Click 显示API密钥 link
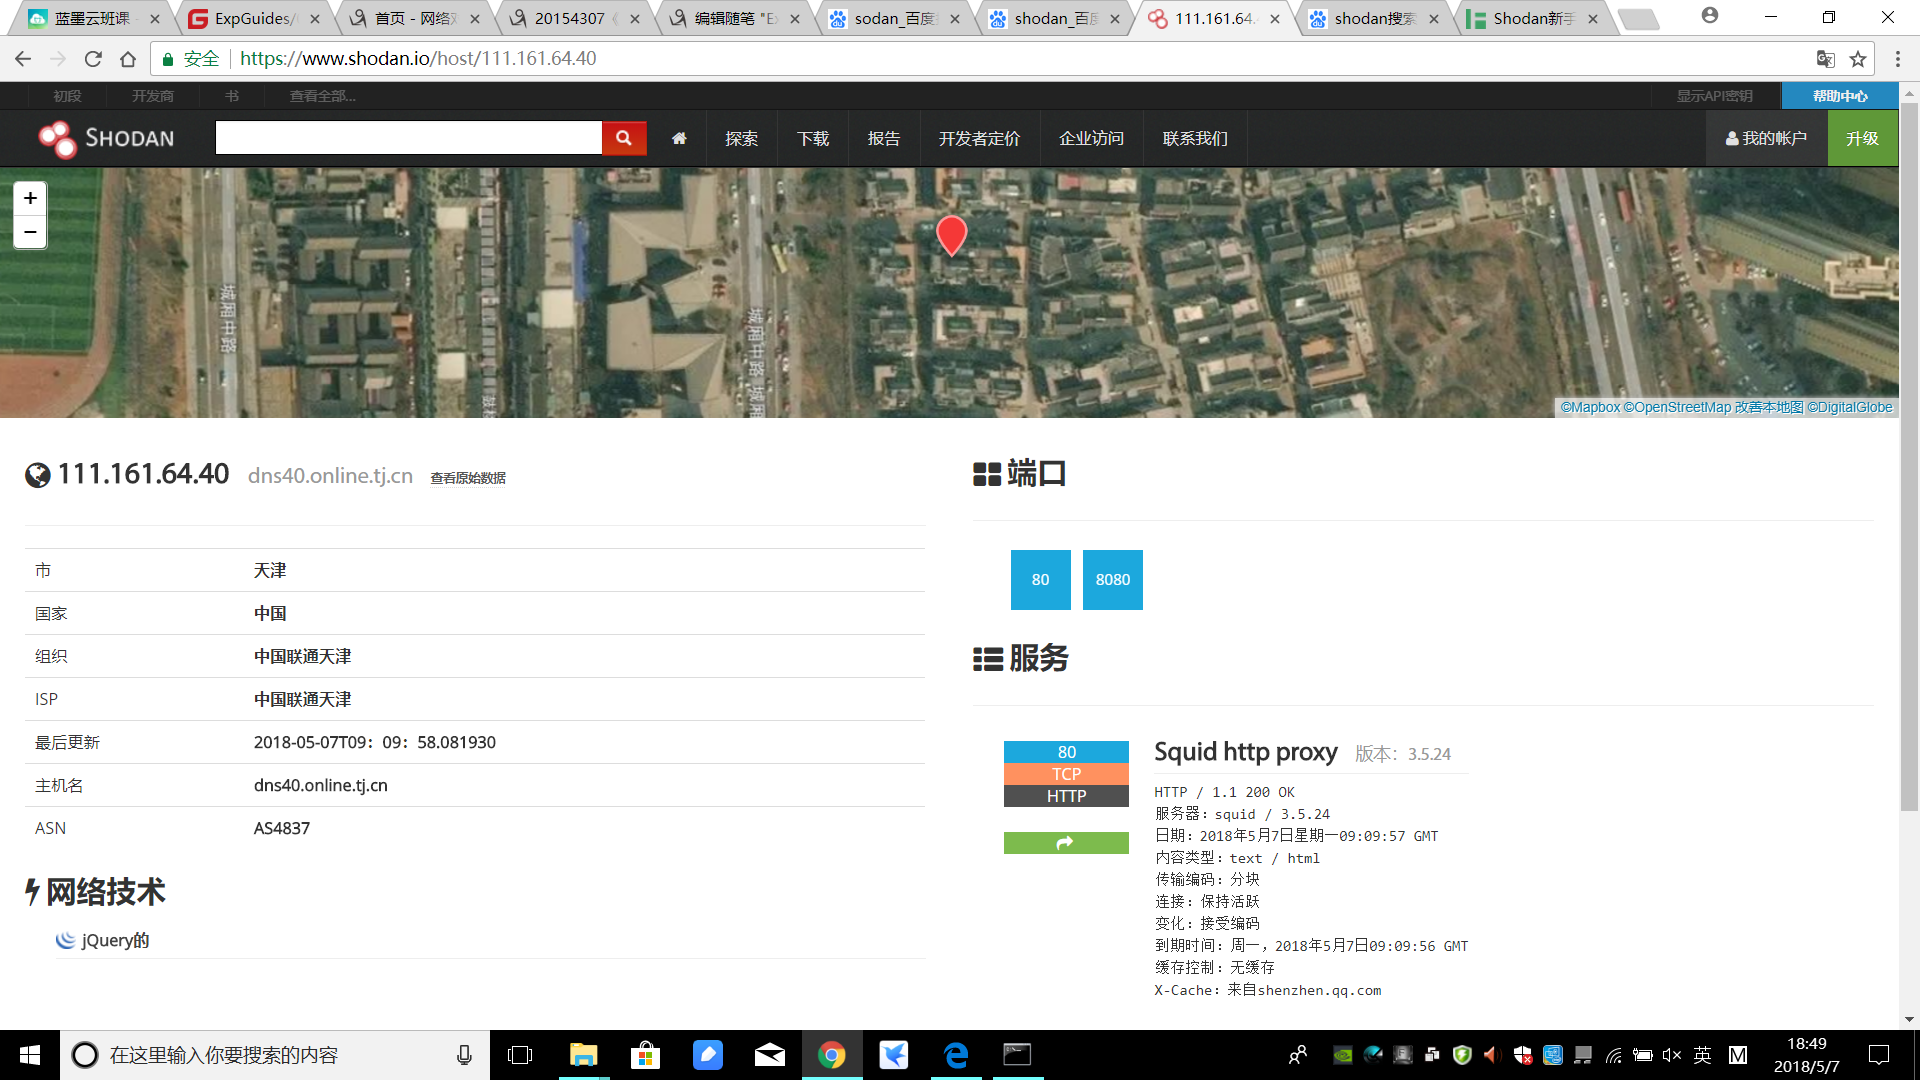Image resolution: width=1920 pixels, height=1080 pixels. click(x=1714, y=96)
